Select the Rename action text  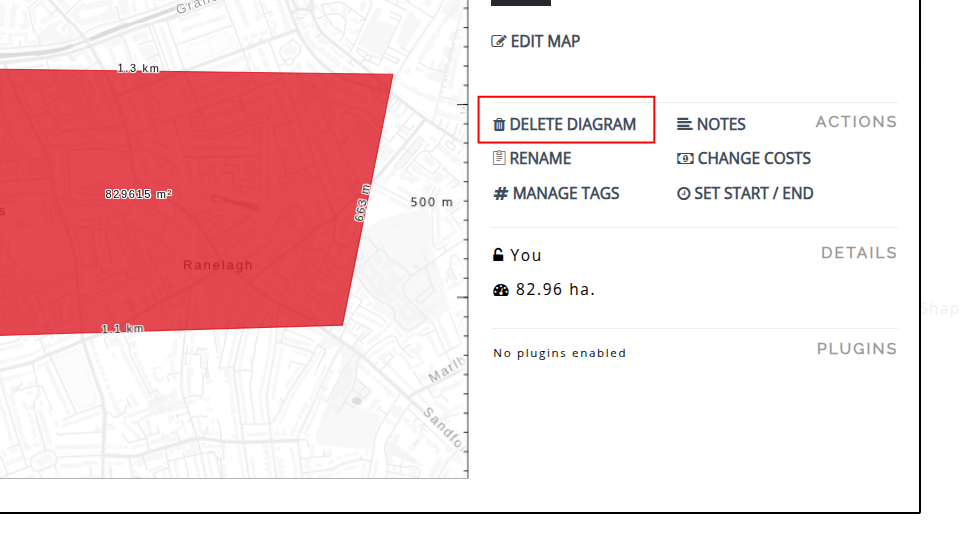[x=540, y=158]
